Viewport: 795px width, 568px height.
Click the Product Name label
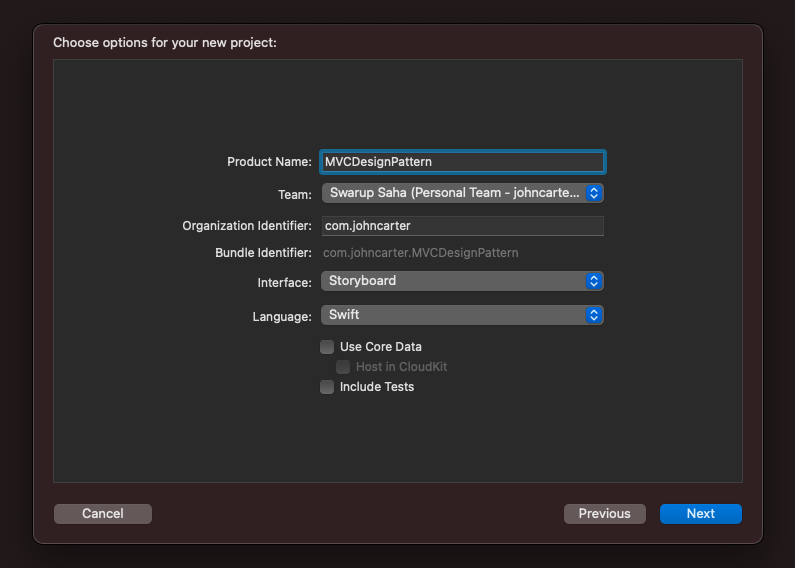click(269, 162)
